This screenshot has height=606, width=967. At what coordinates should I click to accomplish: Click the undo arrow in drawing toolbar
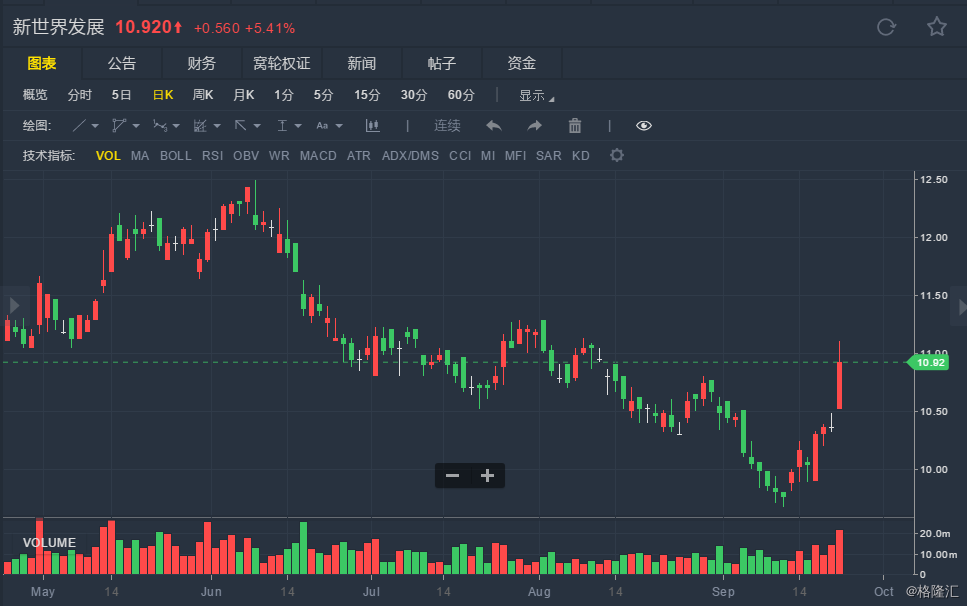click(x=493, y=126)
